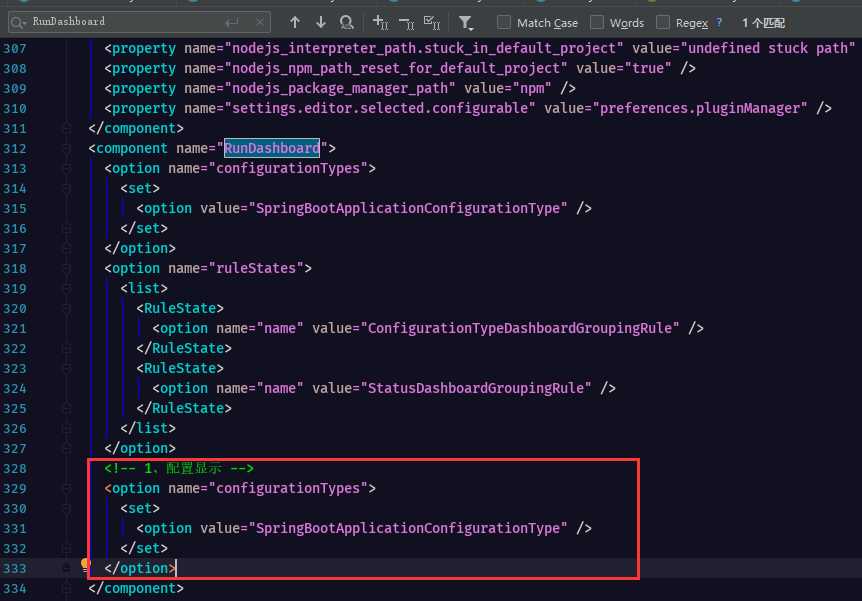Click the yellow light bulb intention icon
Image resolution: width=862 pixels, height=601 pixels.
click(x=85, y=564)
